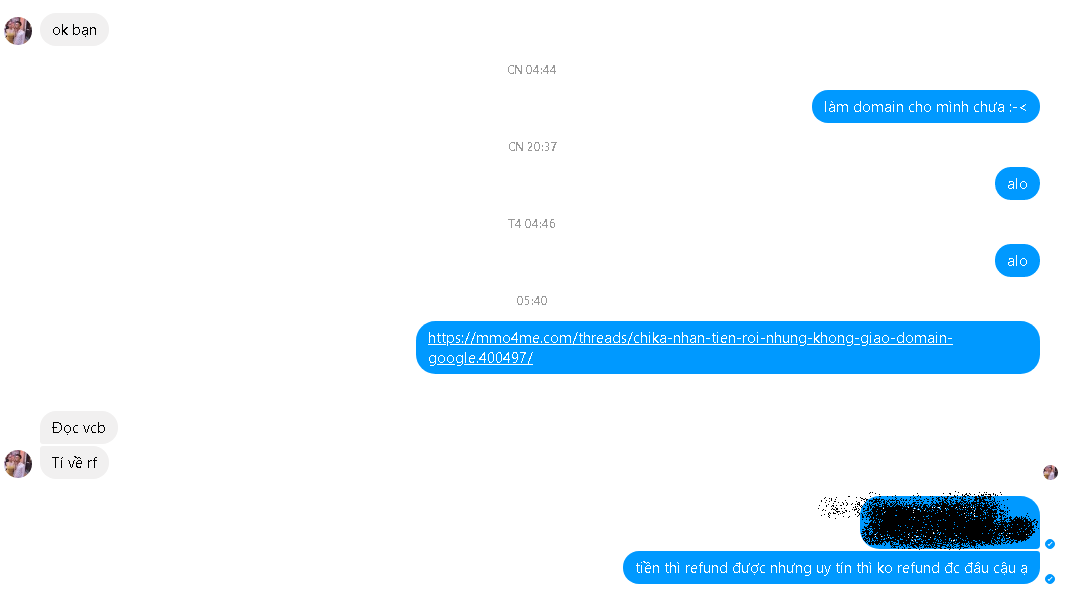
Task: Click the redacted blue message bubble
Action: pyautogui.click(x=950, y=522)
